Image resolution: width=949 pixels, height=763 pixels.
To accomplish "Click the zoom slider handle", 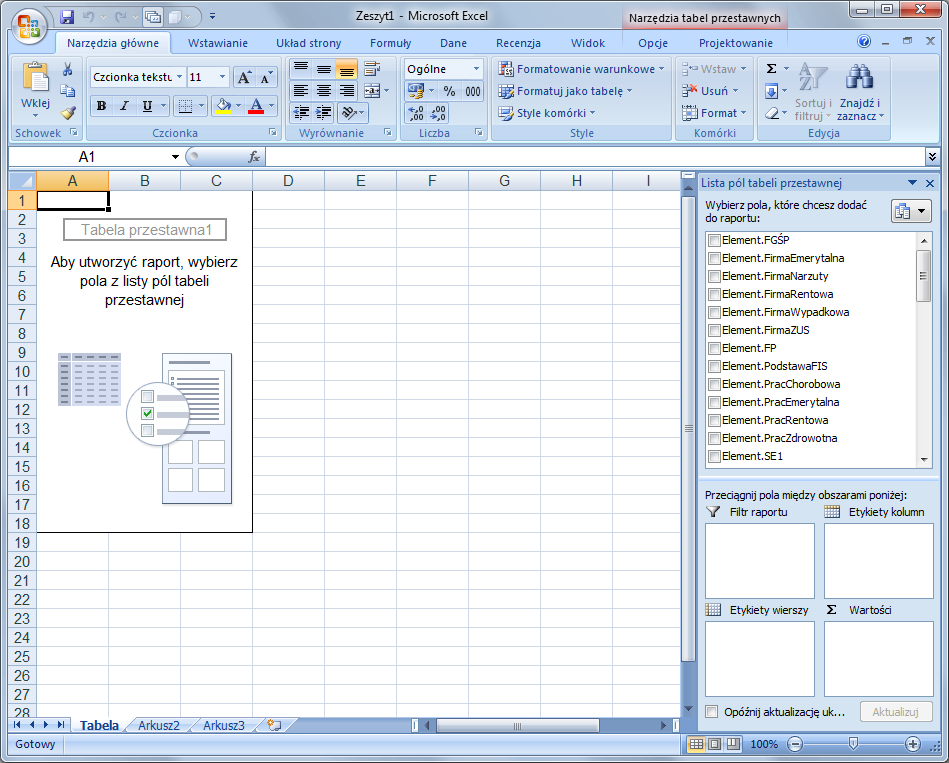I will coord(853,743).
